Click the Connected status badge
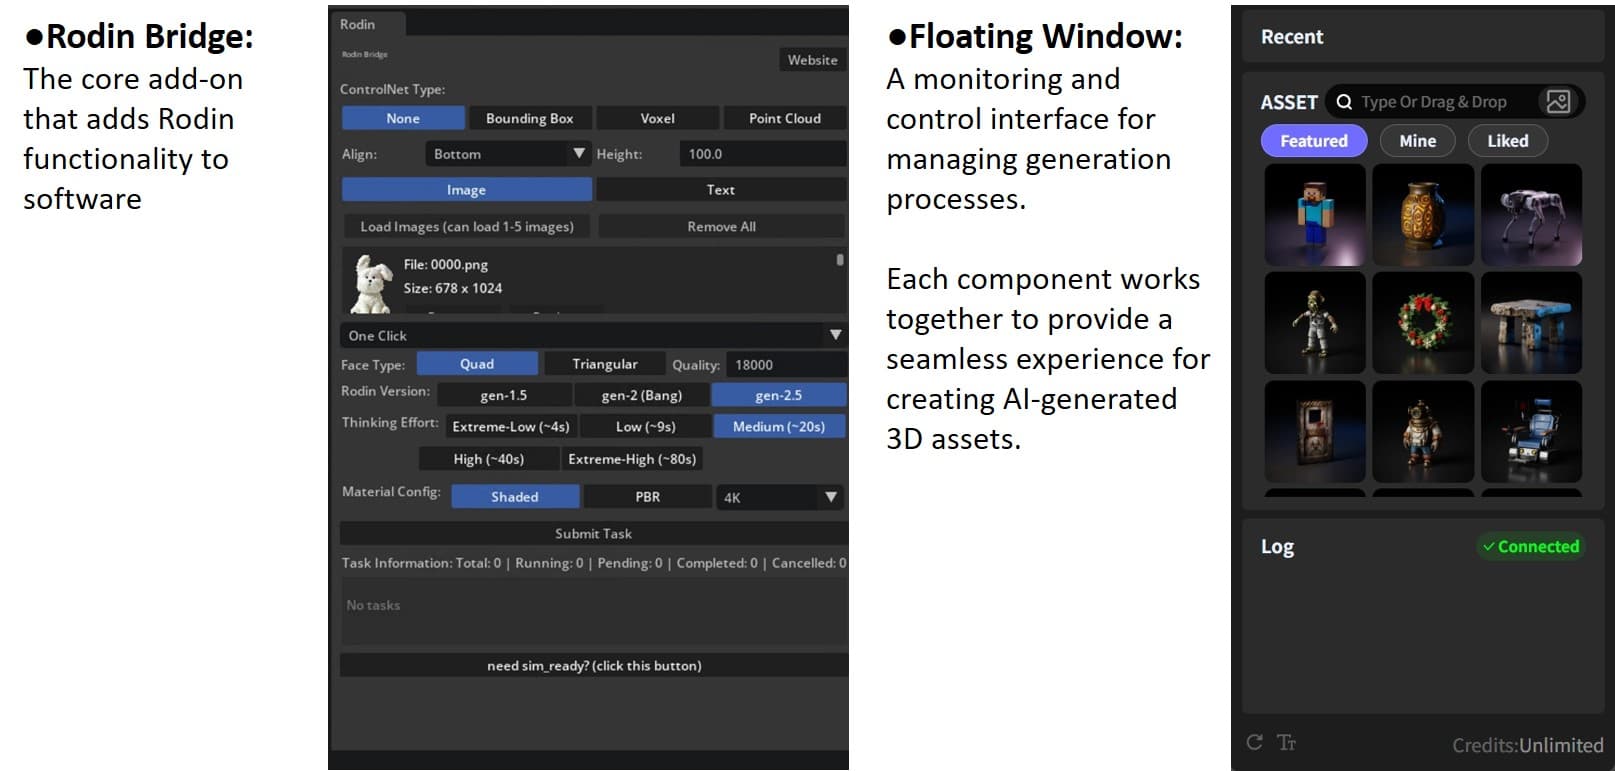Image resolution: width=1615 pixels, height=771 pixels. click(1531, 546)
